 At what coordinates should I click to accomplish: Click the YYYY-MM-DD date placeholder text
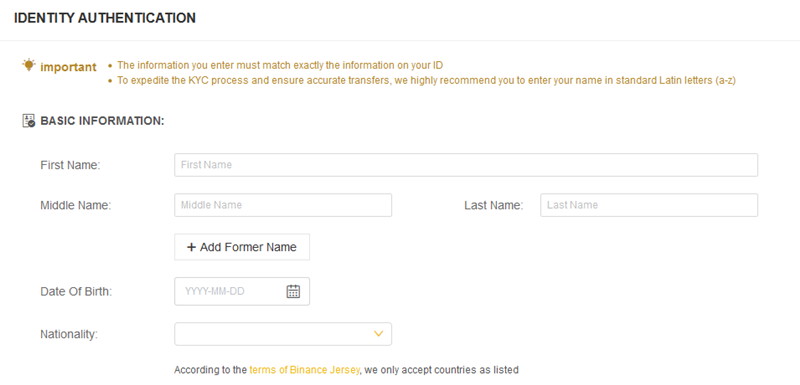click(x=215, y=292)
